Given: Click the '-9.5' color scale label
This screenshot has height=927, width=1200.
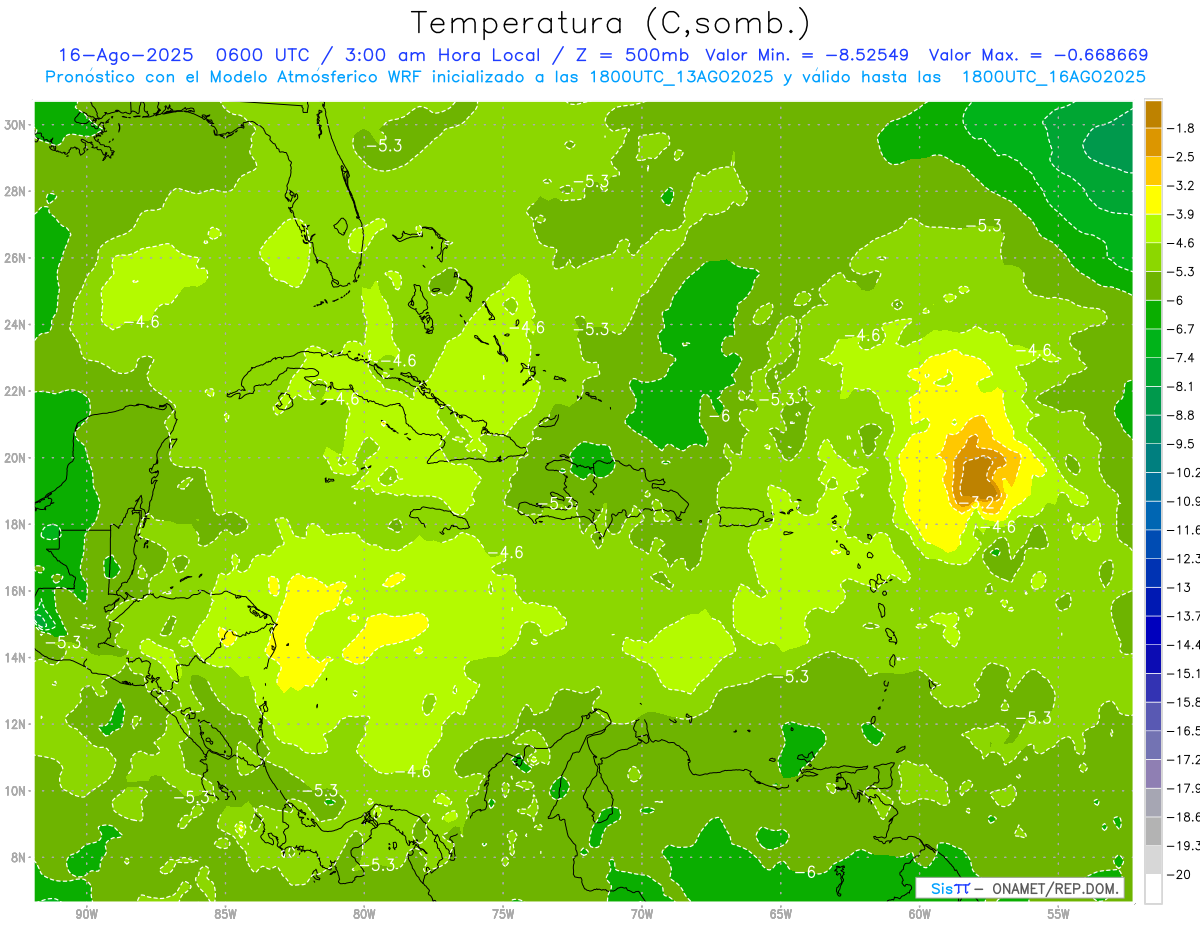Looking at the screenshot, I should point(1182,443).
